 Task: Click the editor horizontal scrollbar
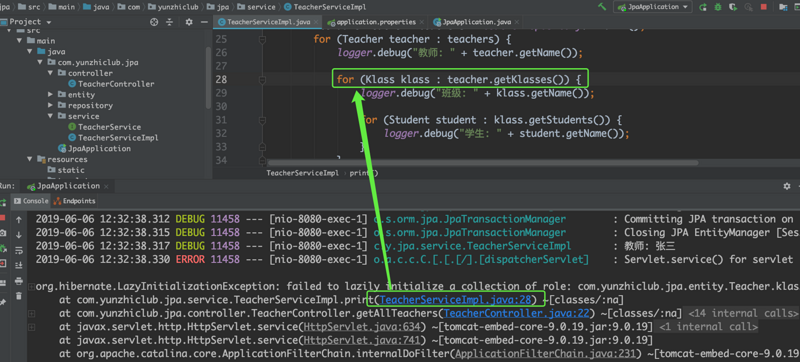pos(483,163)
